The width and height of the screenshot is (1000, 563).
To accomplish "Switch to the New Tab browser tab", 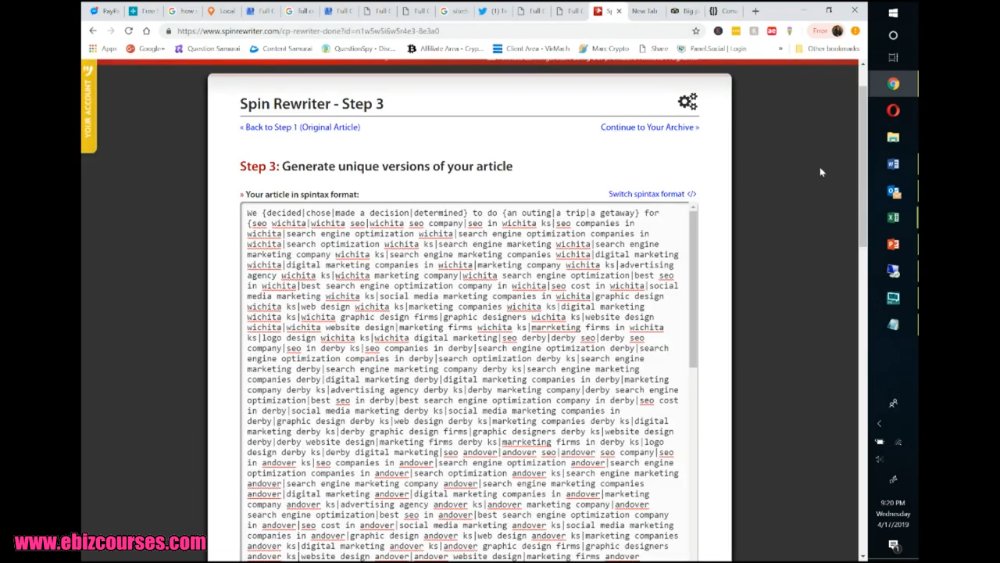I will pyautogui.click(x=644, y=11).
